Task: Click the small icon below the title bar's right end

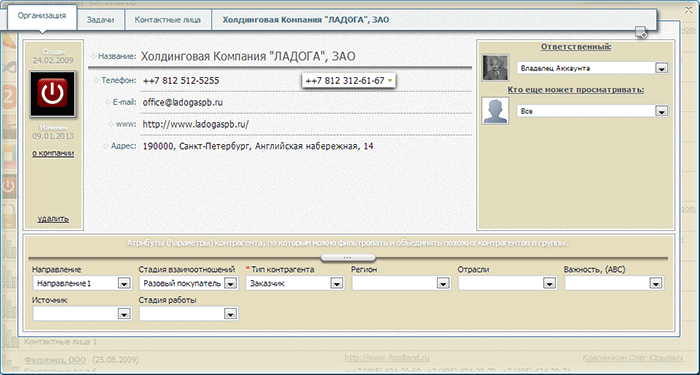Action: click(641, 32)
